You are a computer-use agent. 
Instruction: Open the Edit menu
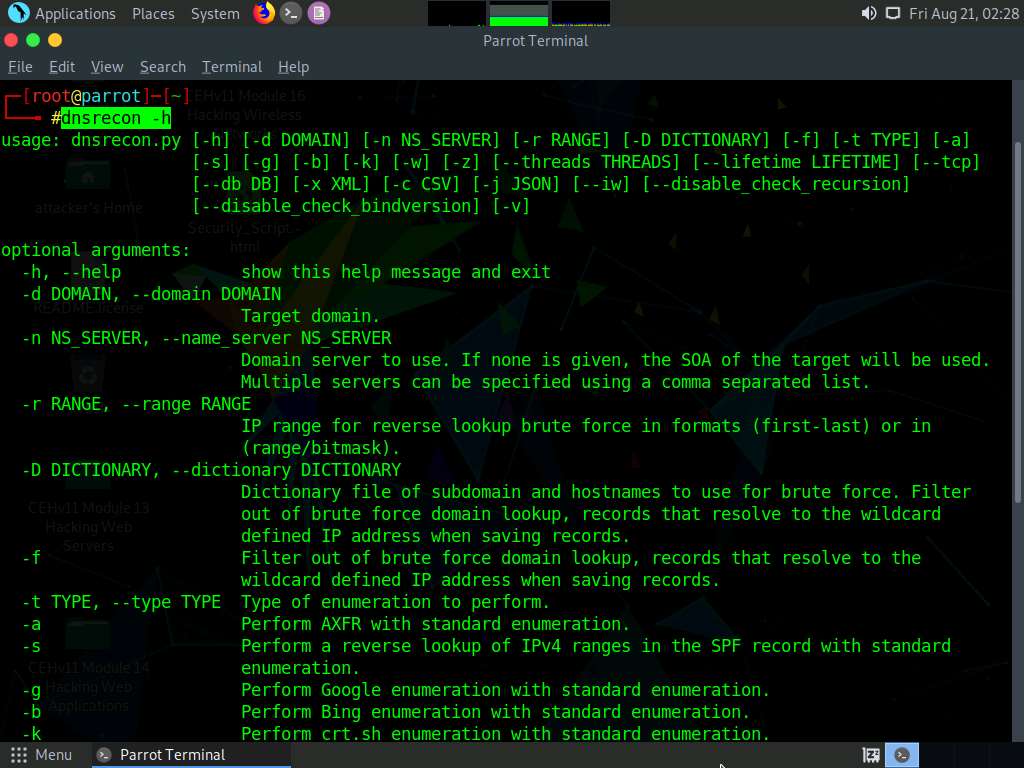62,67
